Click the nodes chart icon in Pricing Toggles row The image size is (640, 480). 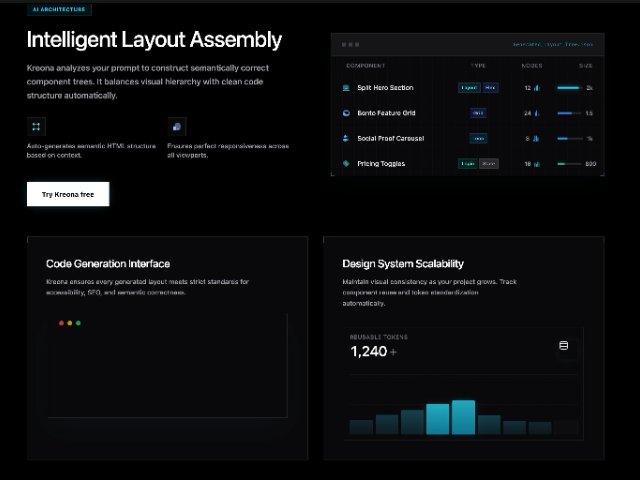(x=537, y=163)
